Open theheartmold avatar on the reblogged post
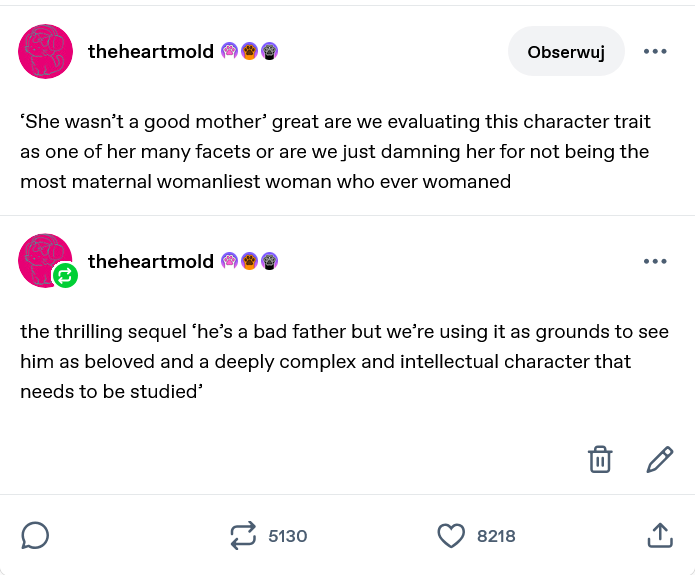 pyautogui.click(x=44, y=260)
